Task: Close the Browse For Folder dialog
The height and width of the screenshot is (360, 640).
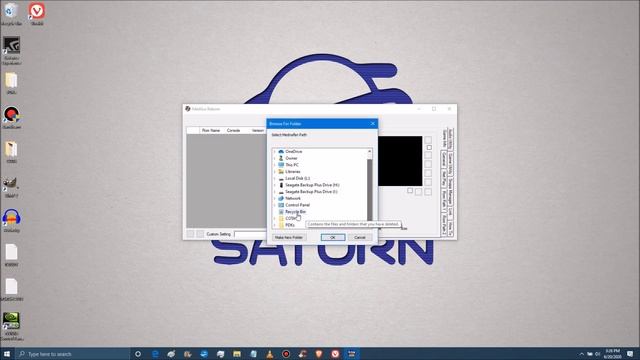Action: coord(372,123)
